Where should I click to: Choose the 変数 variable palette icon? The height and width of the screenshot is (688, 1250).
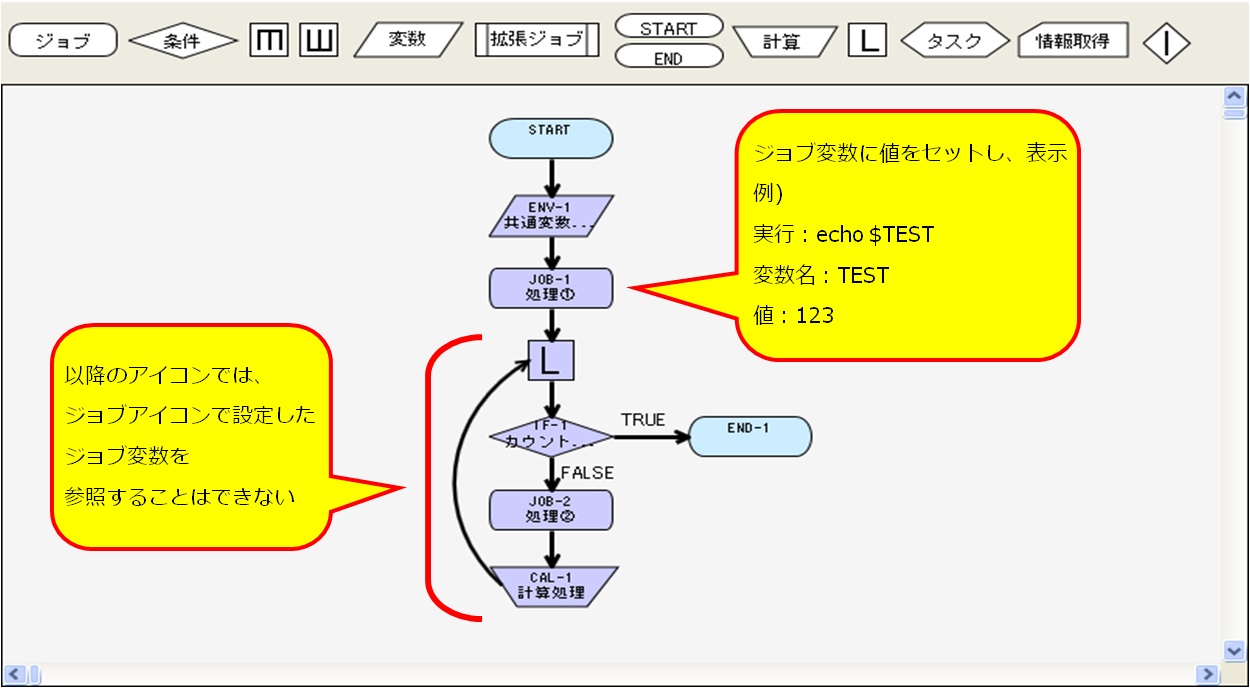tap(408, 40)
